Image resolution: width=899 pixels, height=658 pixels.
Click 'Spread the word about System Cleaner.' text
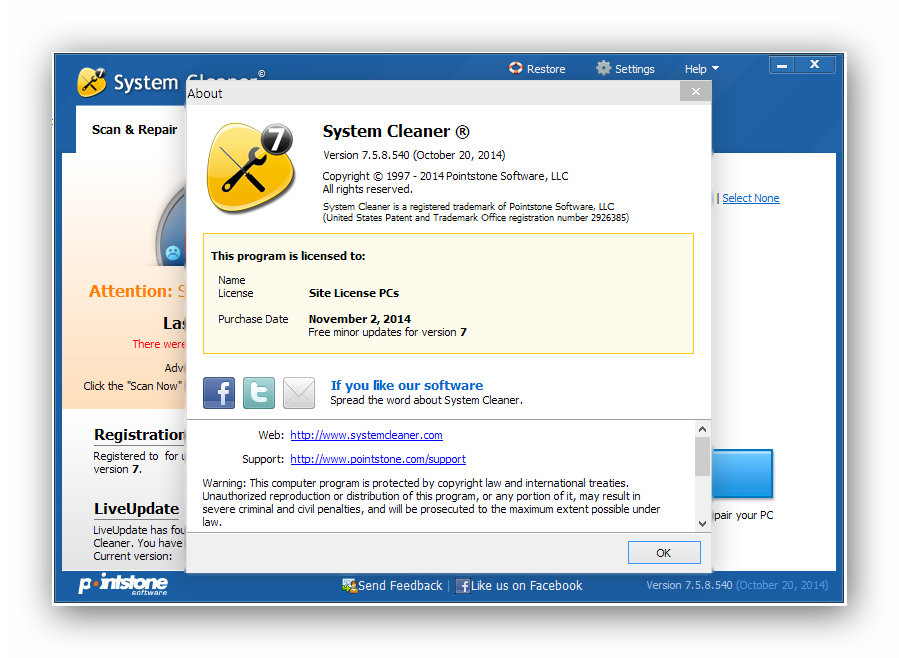tap(427, 400)
